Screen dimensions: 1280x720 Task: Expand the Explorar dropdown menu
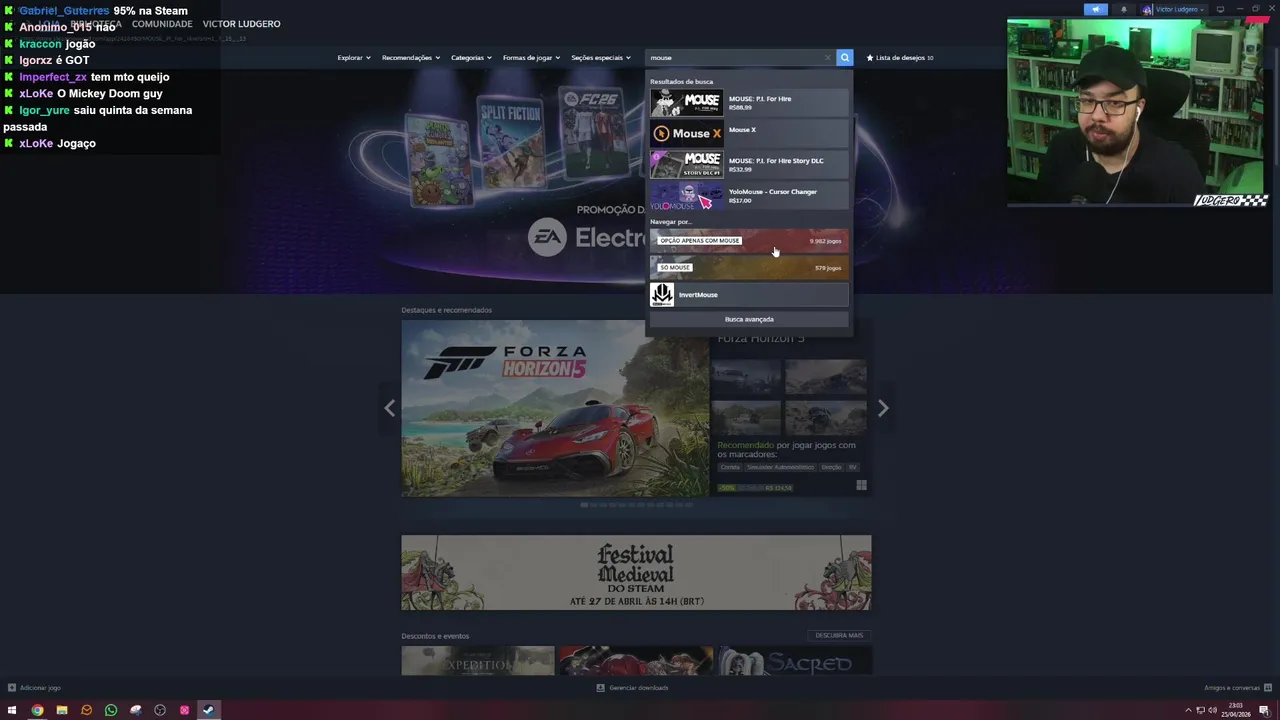(x=354, y=58)
